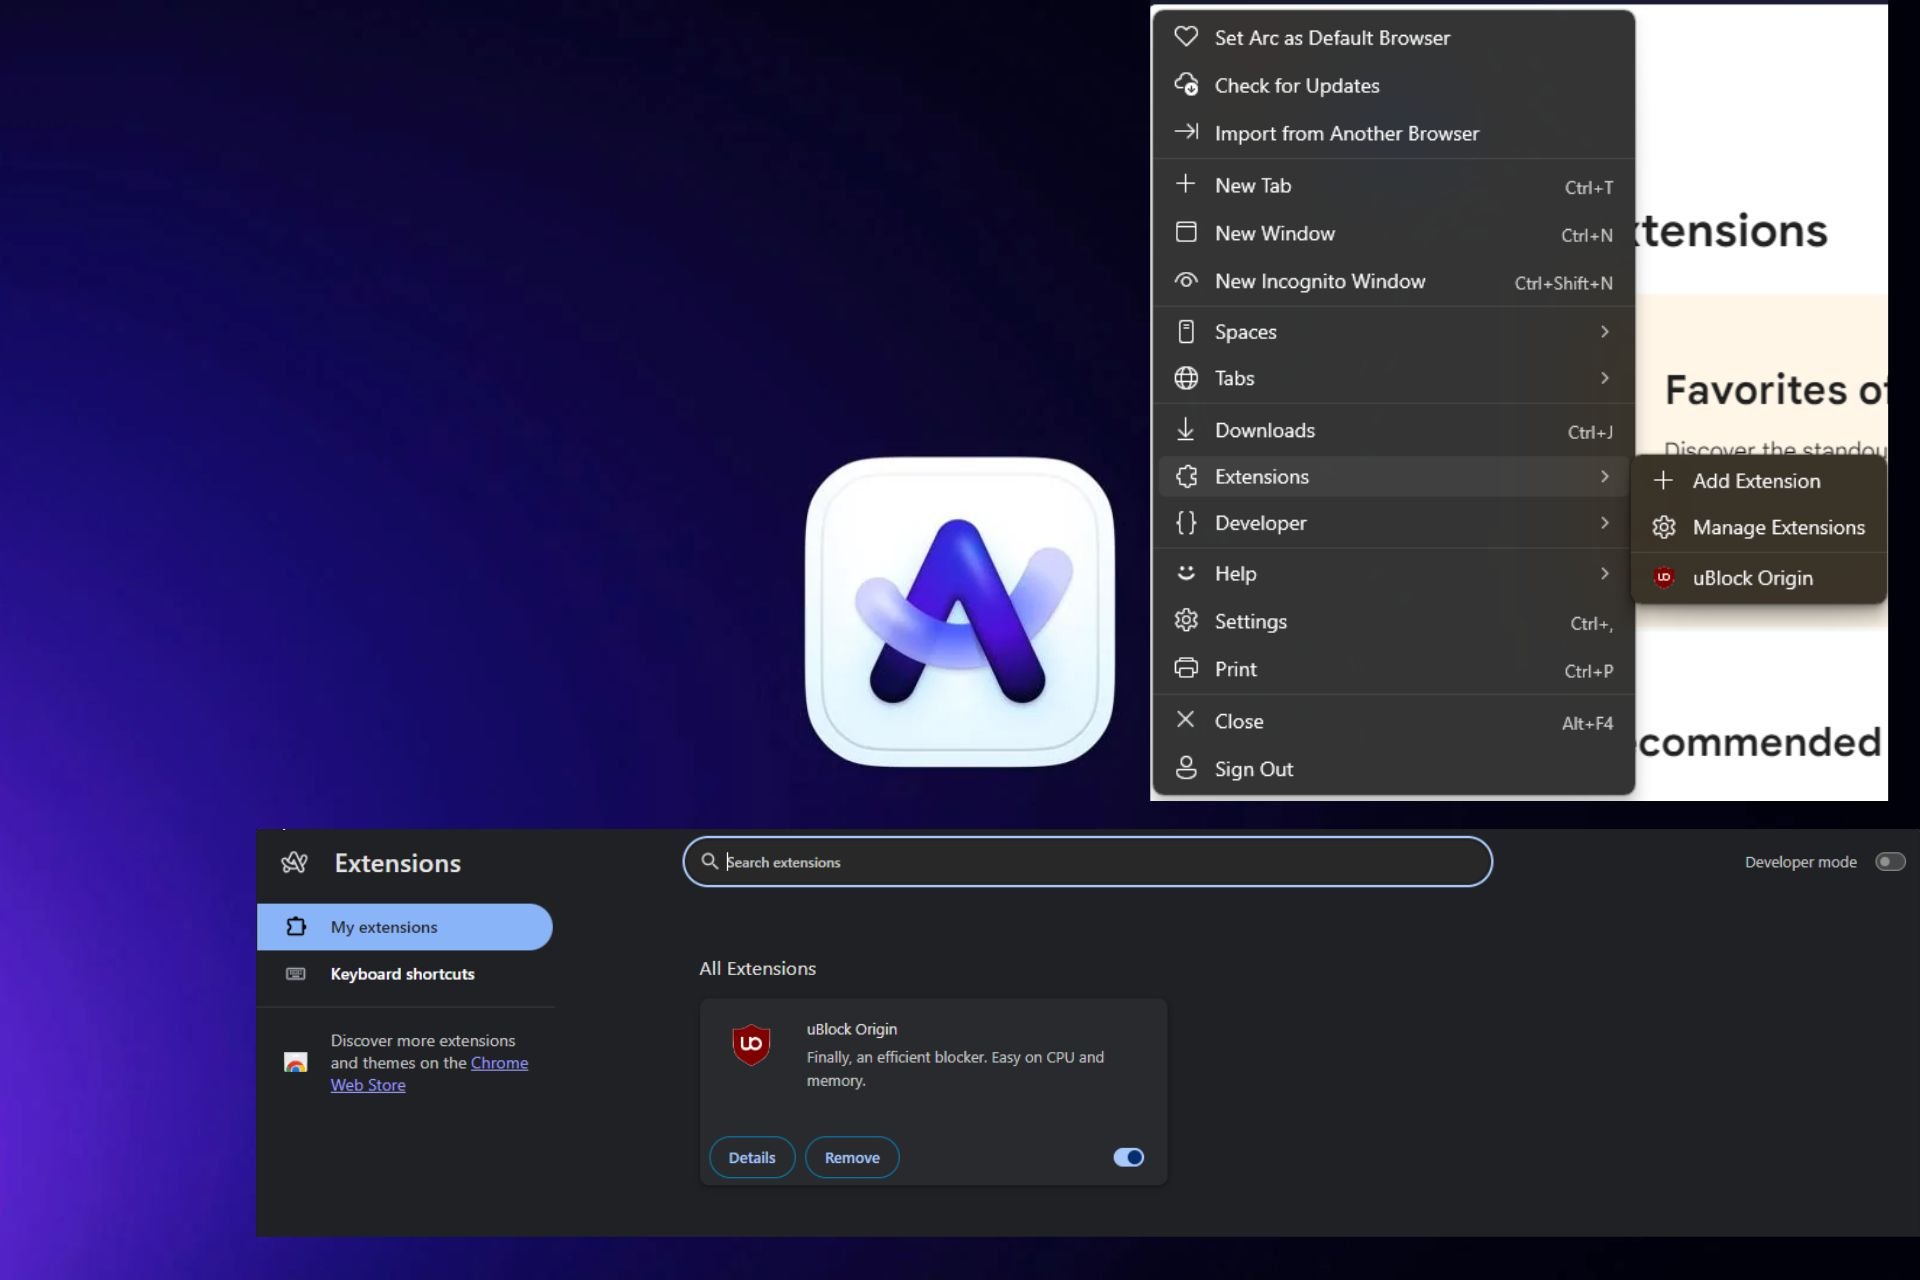Click the curly braces Developer icon
Screen dimensions: 1920x1280
[1186, 523]
